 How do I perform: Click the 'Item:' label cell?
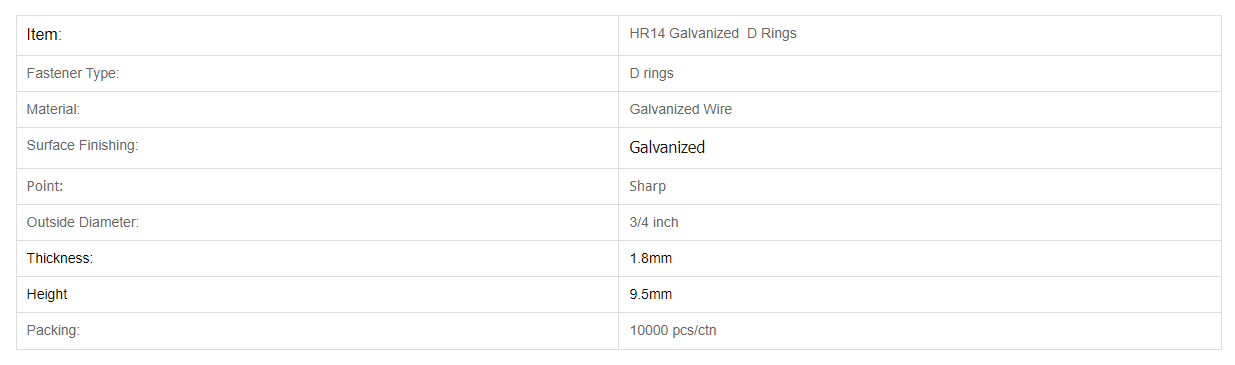pyautogui.click(x=317, y=35)
